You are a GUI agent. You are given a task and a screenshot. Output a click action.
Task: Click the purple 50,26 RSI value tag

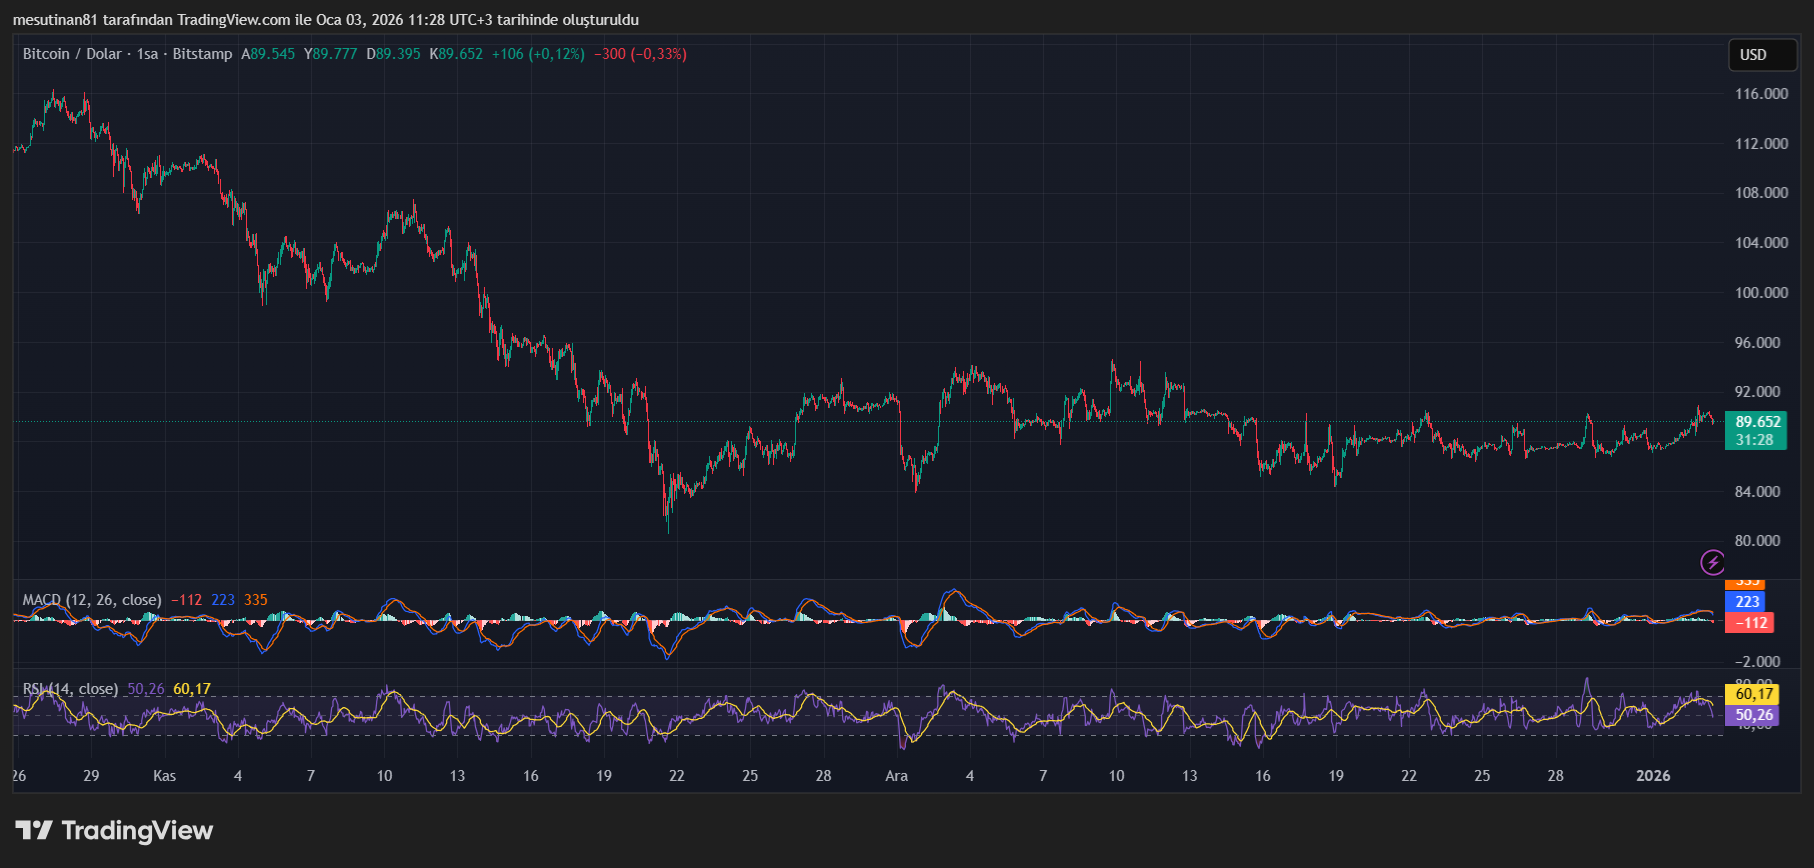[1753, 715]
